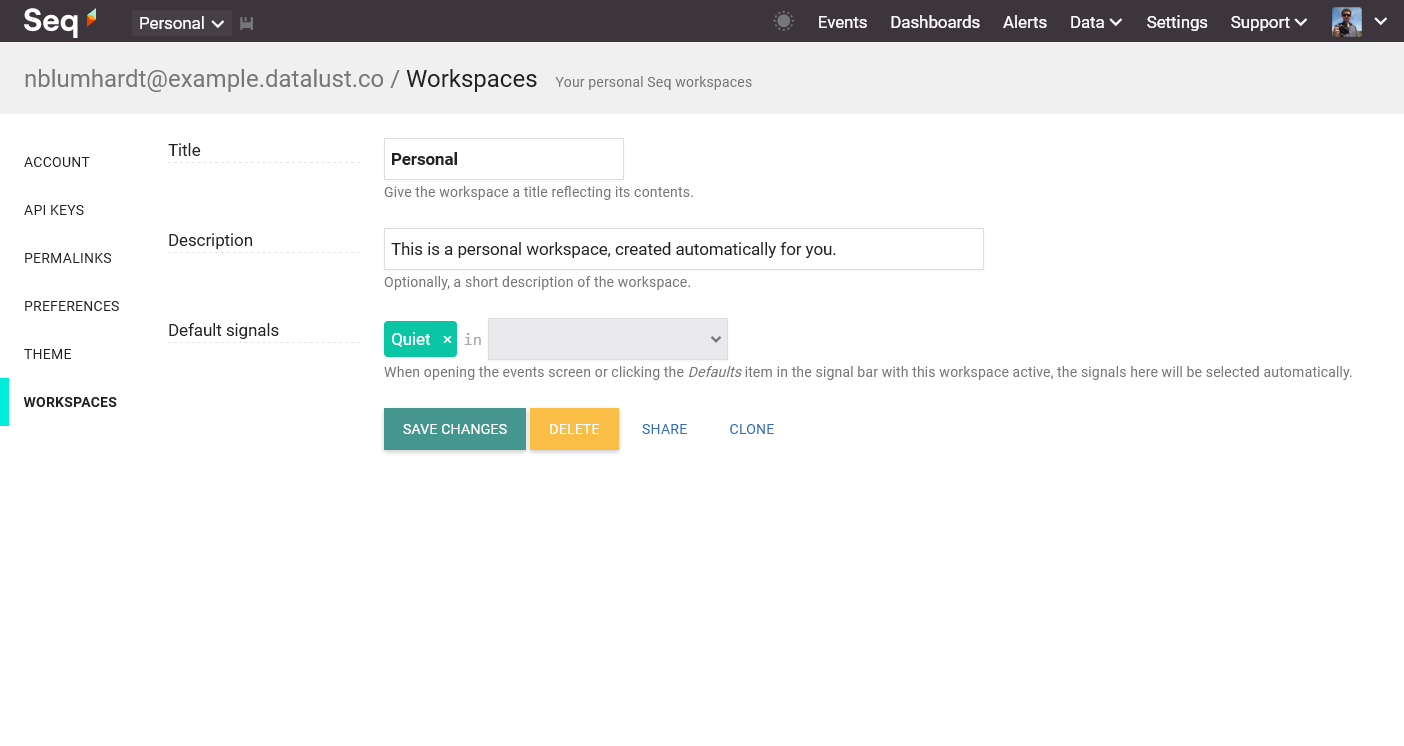Click the user avatar picture

click(1347, 22)
